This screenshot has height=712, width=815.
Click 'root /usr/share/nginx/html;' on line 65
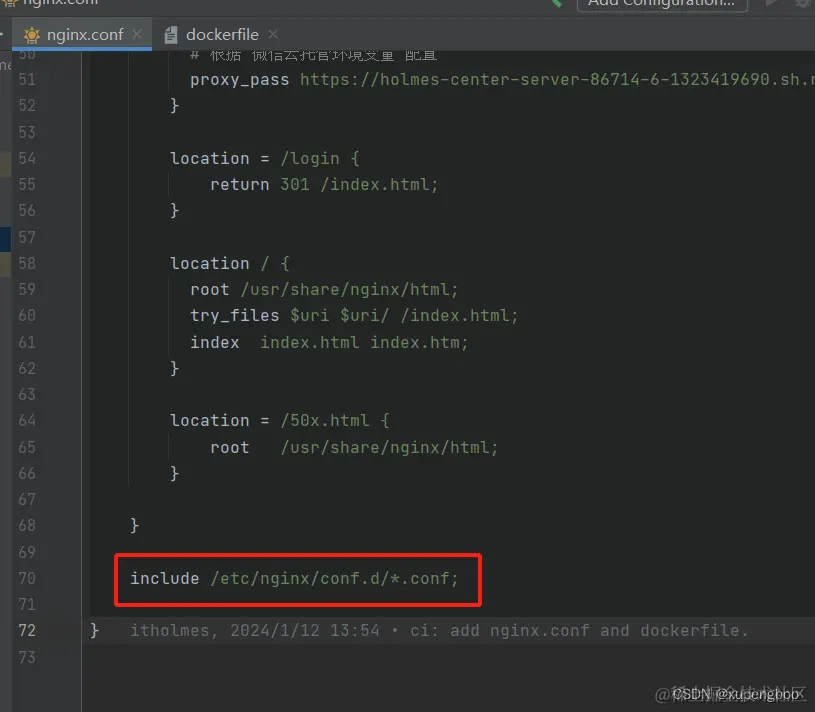pos(354,447)
